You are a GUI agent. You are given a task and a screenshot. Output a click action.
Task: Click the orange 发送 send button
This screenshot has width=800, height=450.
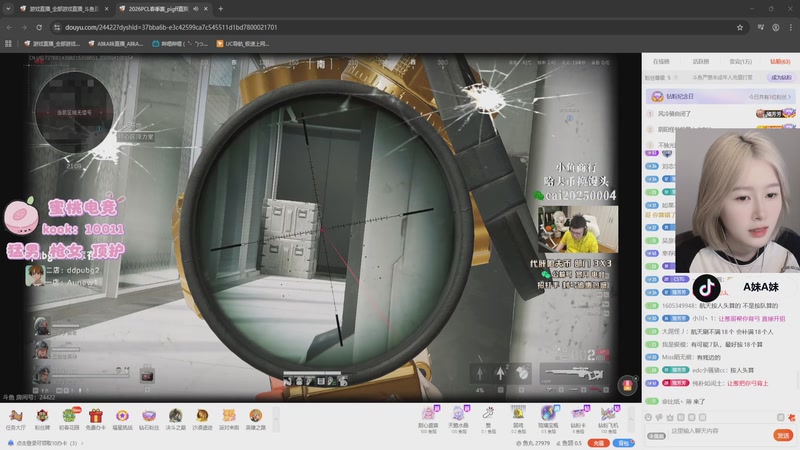[783, 435]
